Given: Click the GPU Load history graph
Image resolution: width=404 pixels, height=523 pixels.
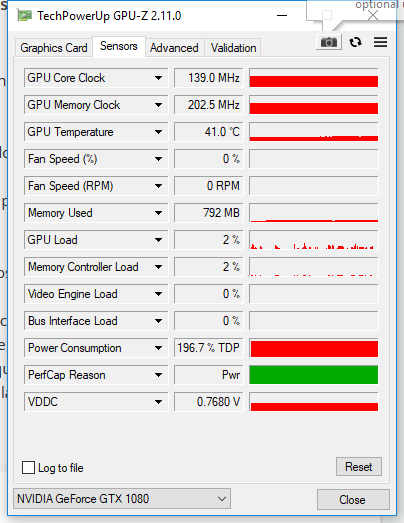Looking at the screenshot, I should tap(314, 240).
